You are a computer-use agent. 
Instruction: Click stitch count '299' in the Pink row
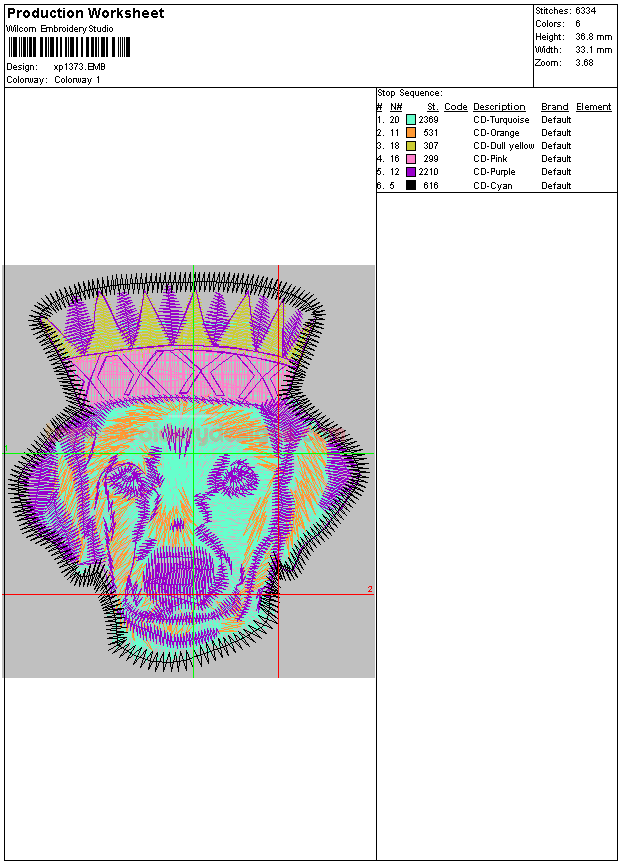coord(431,159)
